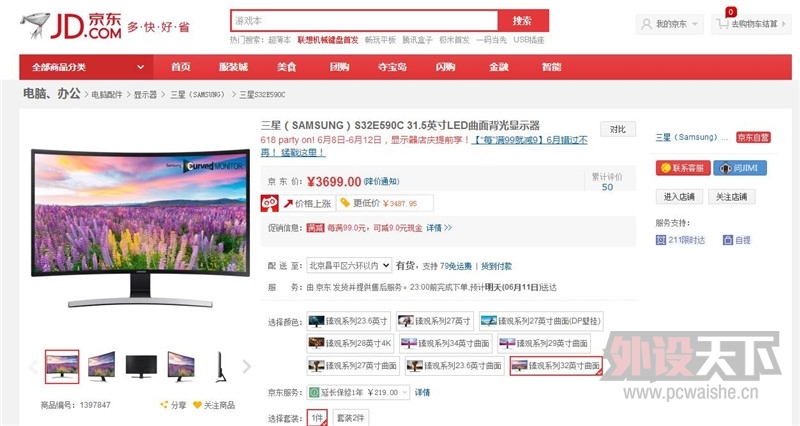Open delivery region dropdown 北京昌平区六环以内
The height and width of the screenshot is (426, 800).
click(349, 265)
